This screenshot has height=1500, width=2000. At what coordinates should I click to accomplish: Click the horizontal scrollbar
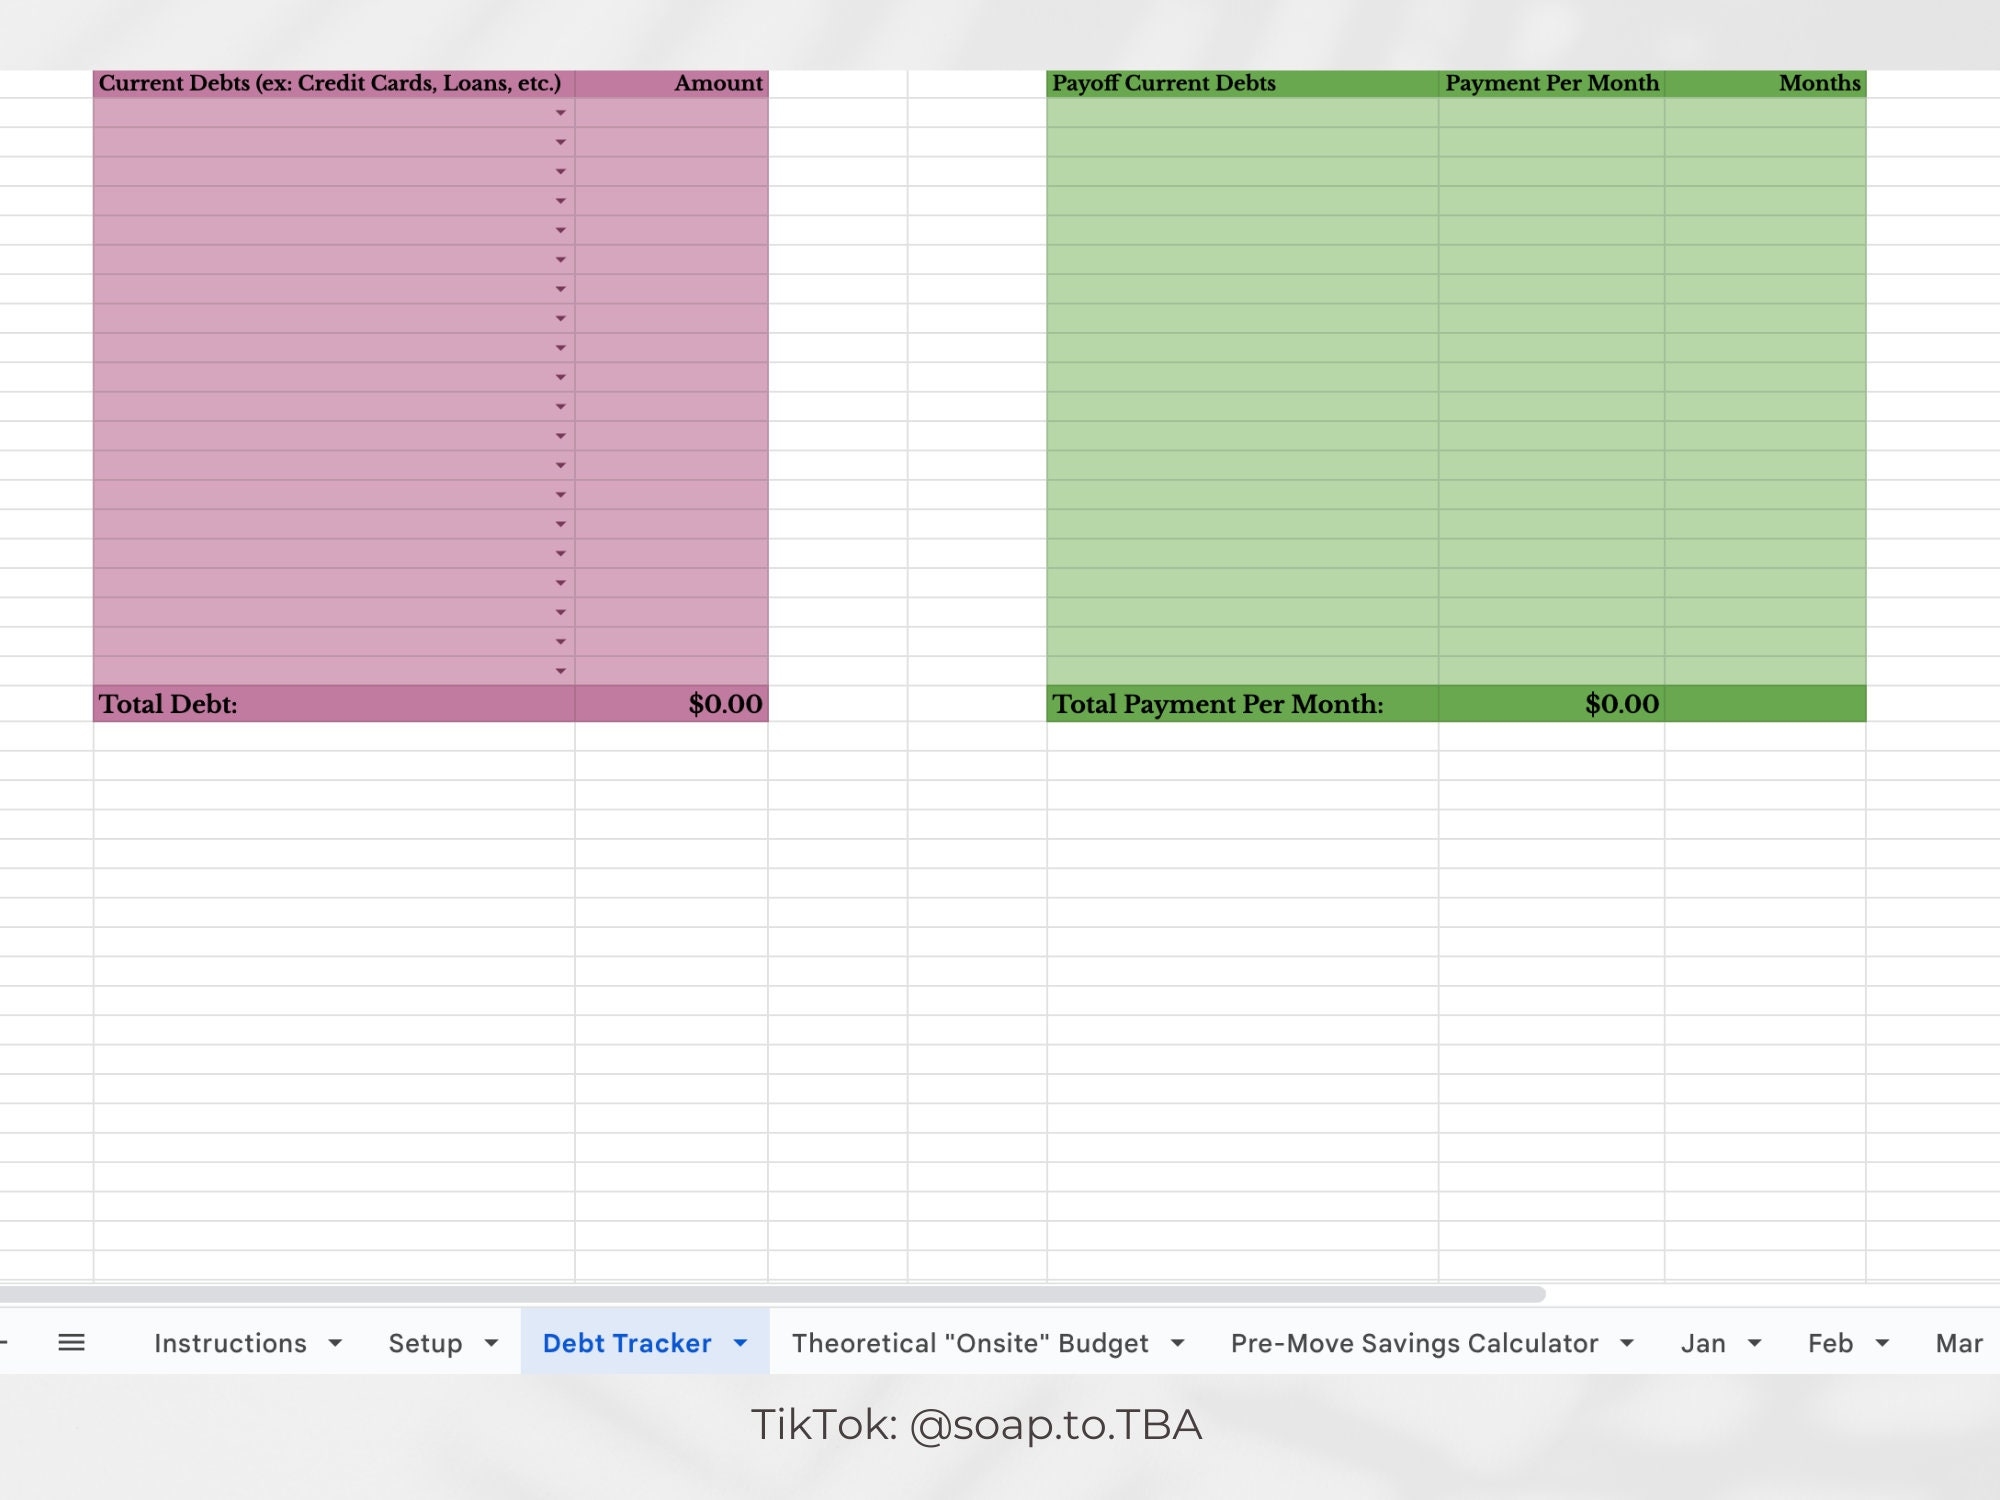pos(770,1294)
